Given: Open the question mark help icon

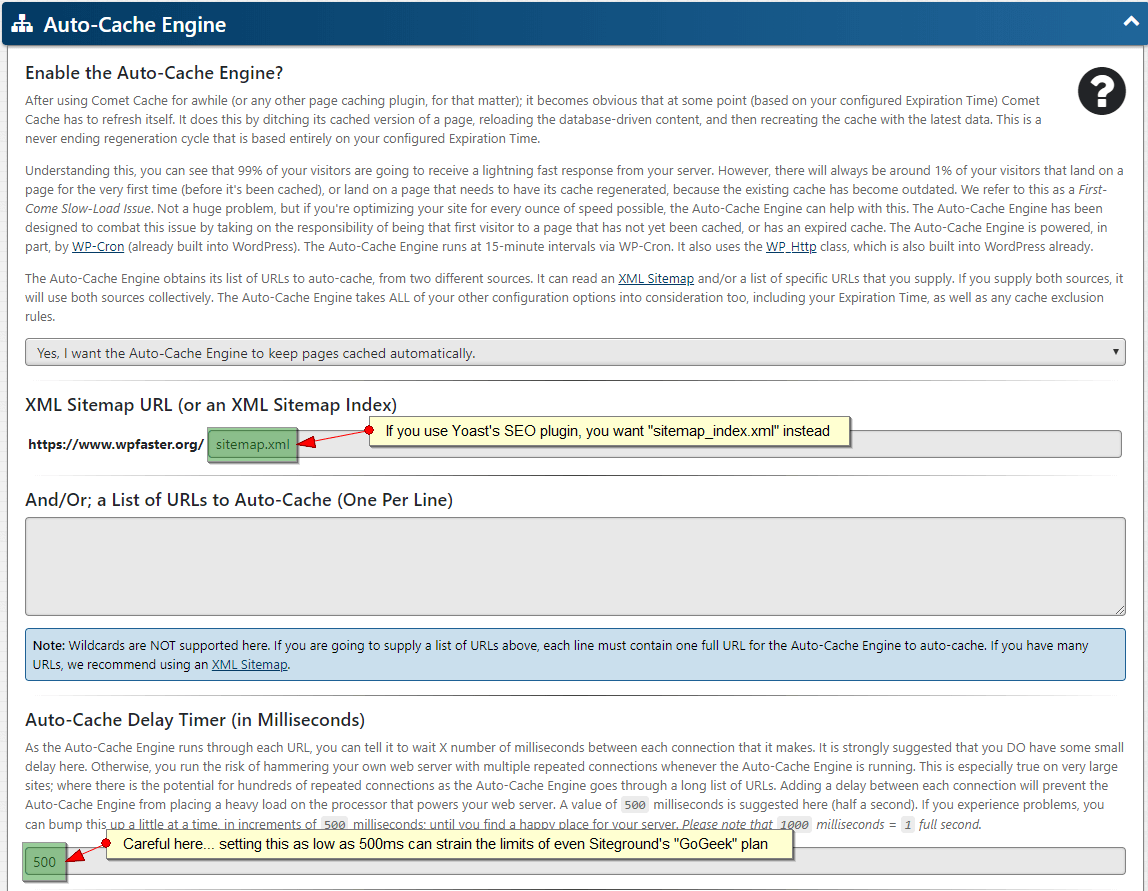Looking at the screenshot, I should 1101,91.
